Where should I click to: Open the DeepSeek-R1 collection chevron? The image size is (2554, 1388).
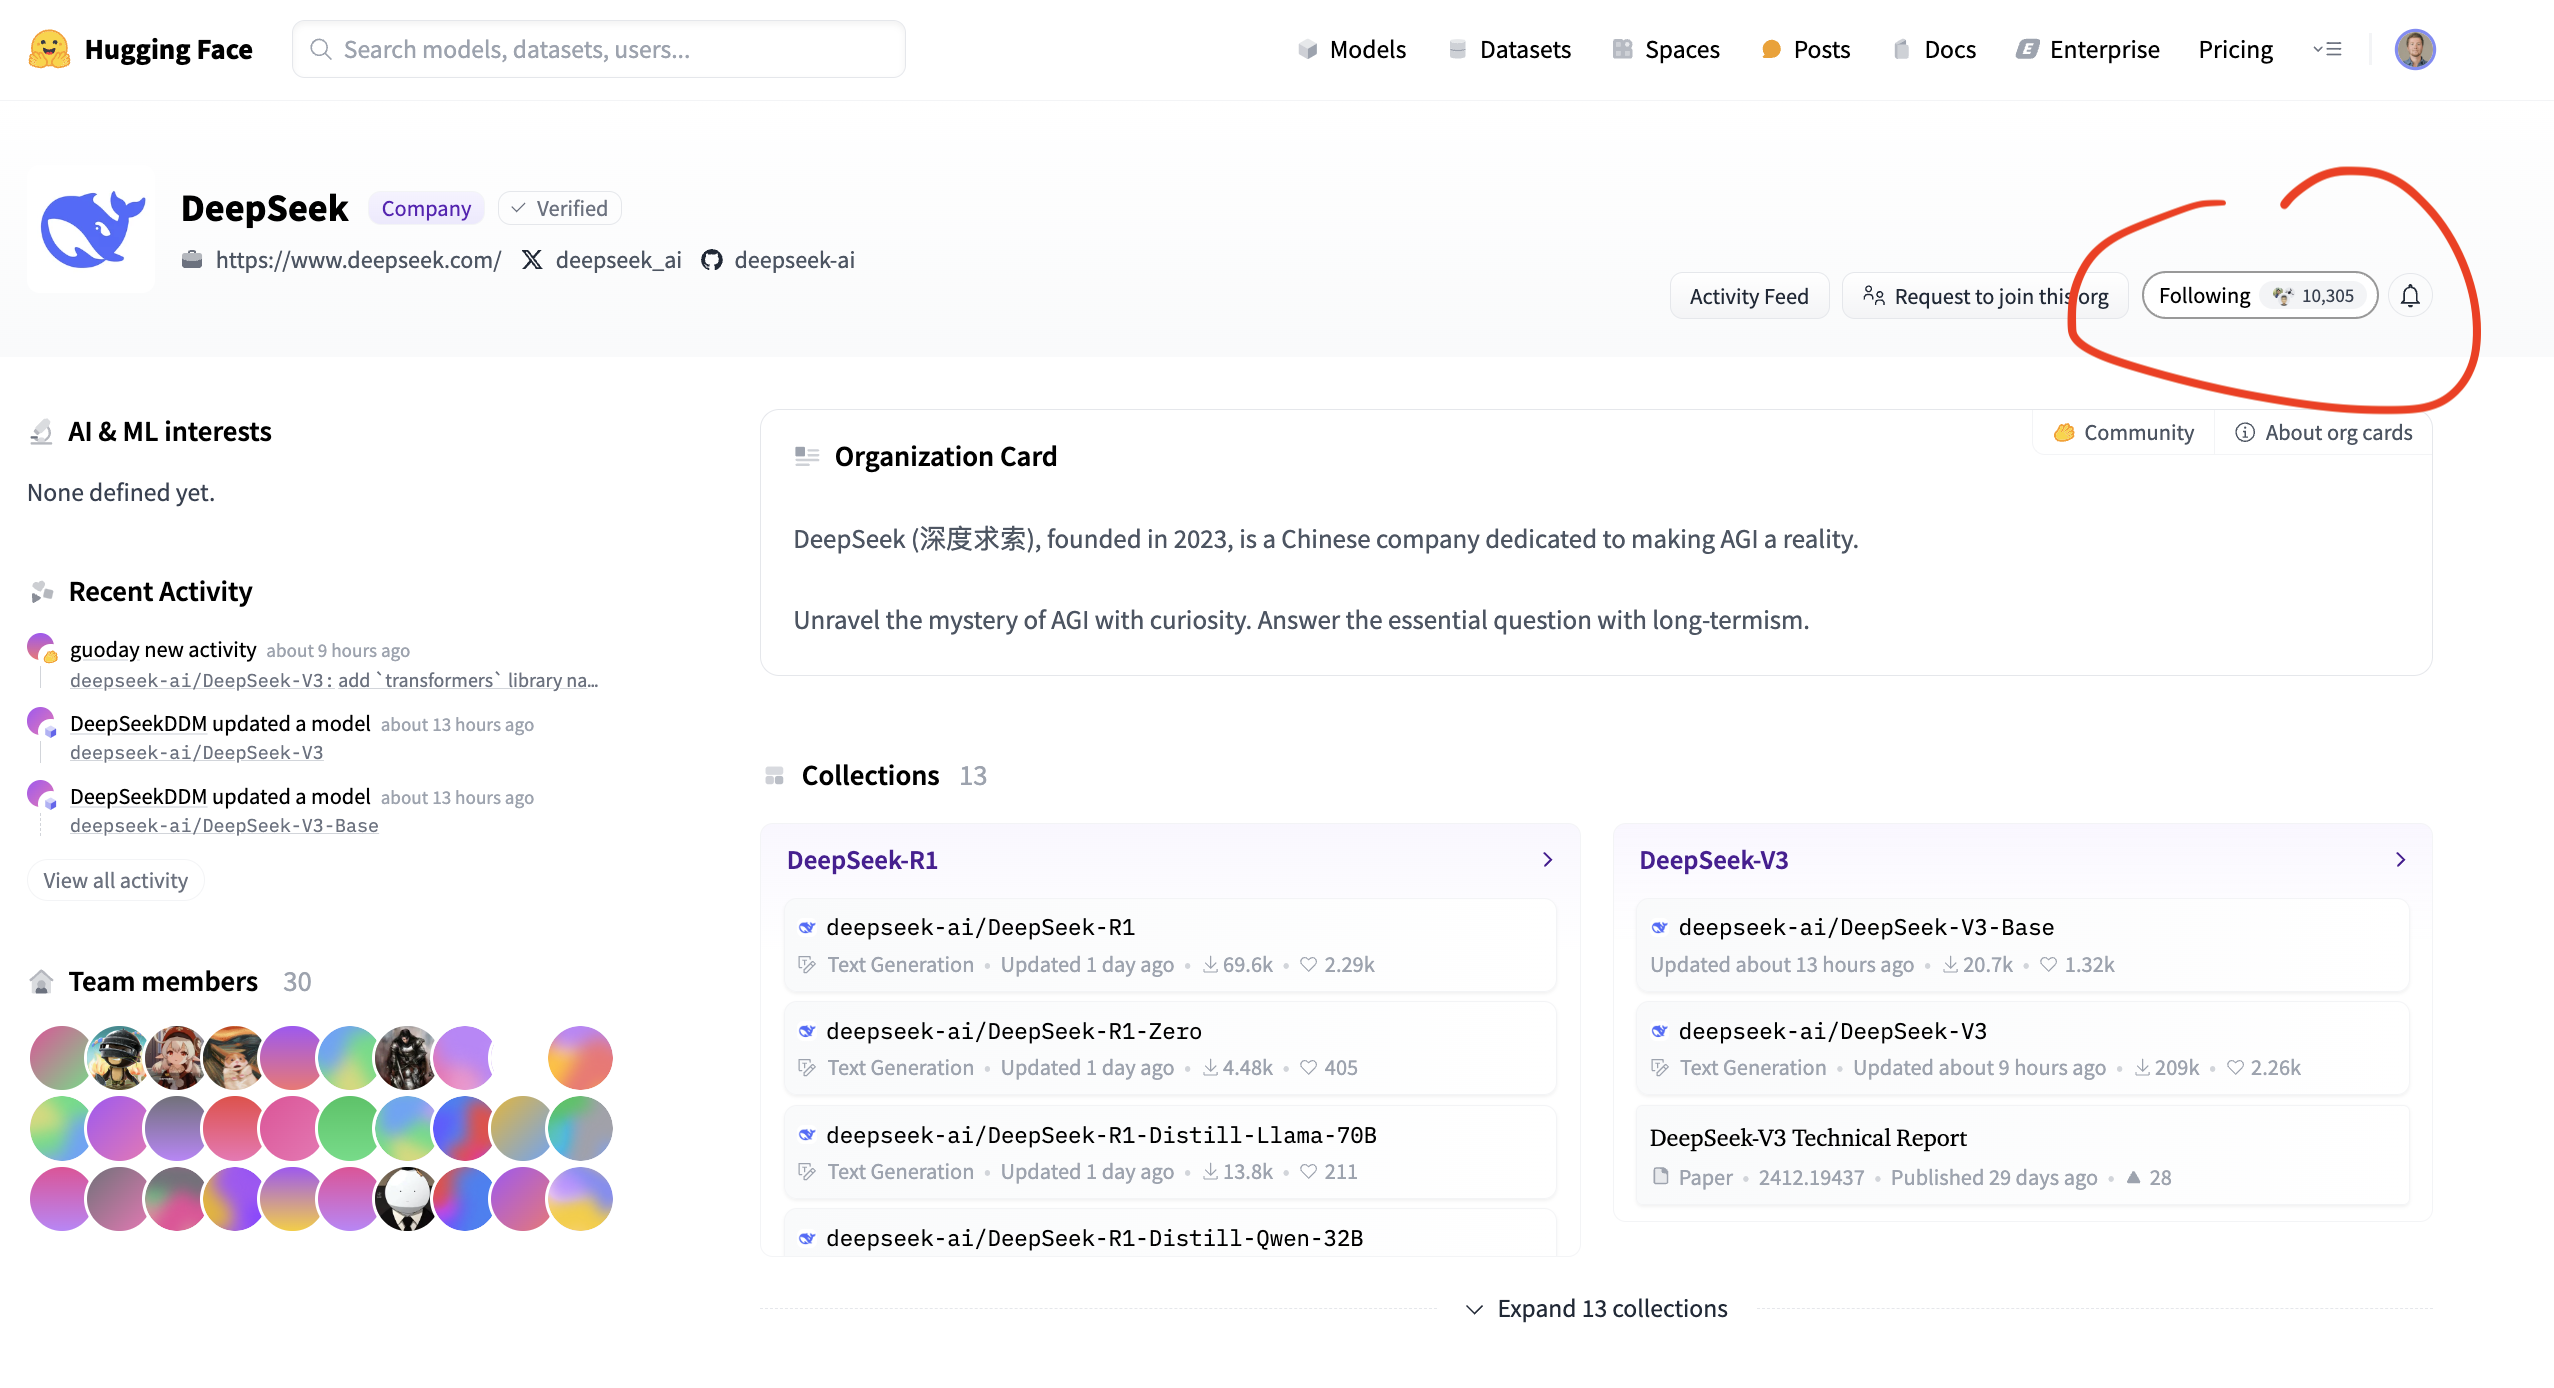1547,860
